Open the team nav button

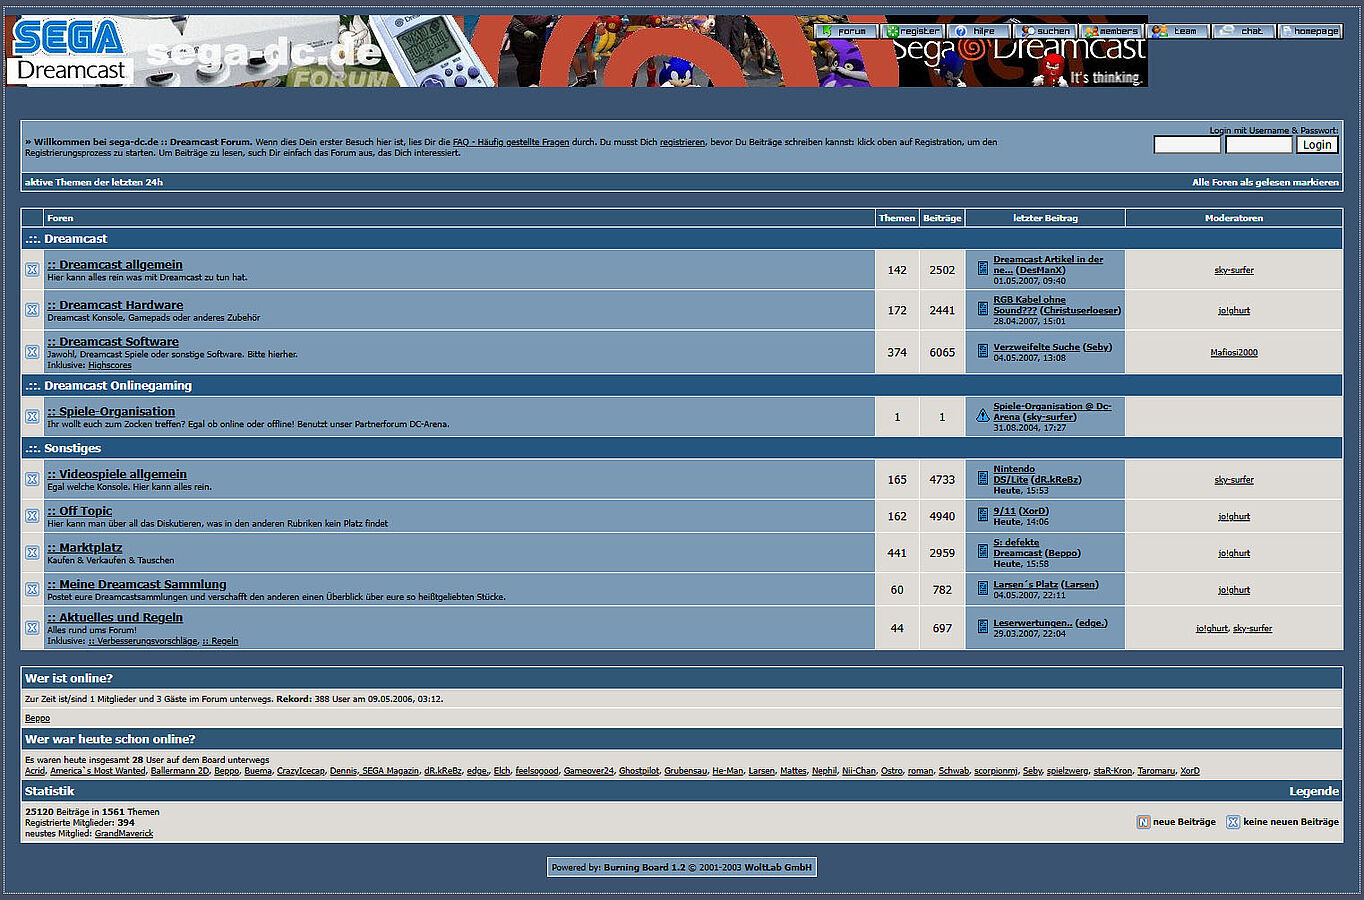pyautogui.click(x=1178, y=31)
